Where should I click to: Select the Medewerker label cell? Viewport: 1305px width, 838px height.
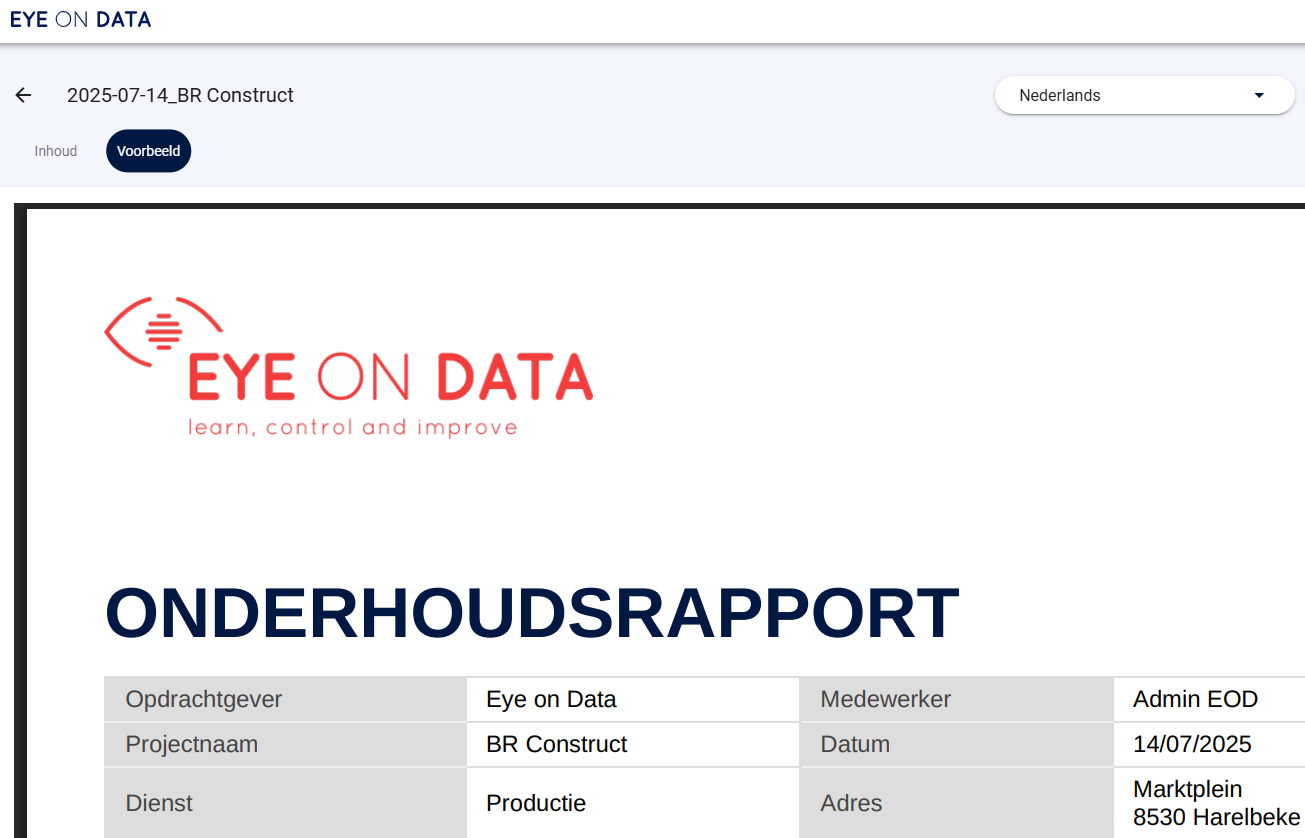[x=955, y=699]
